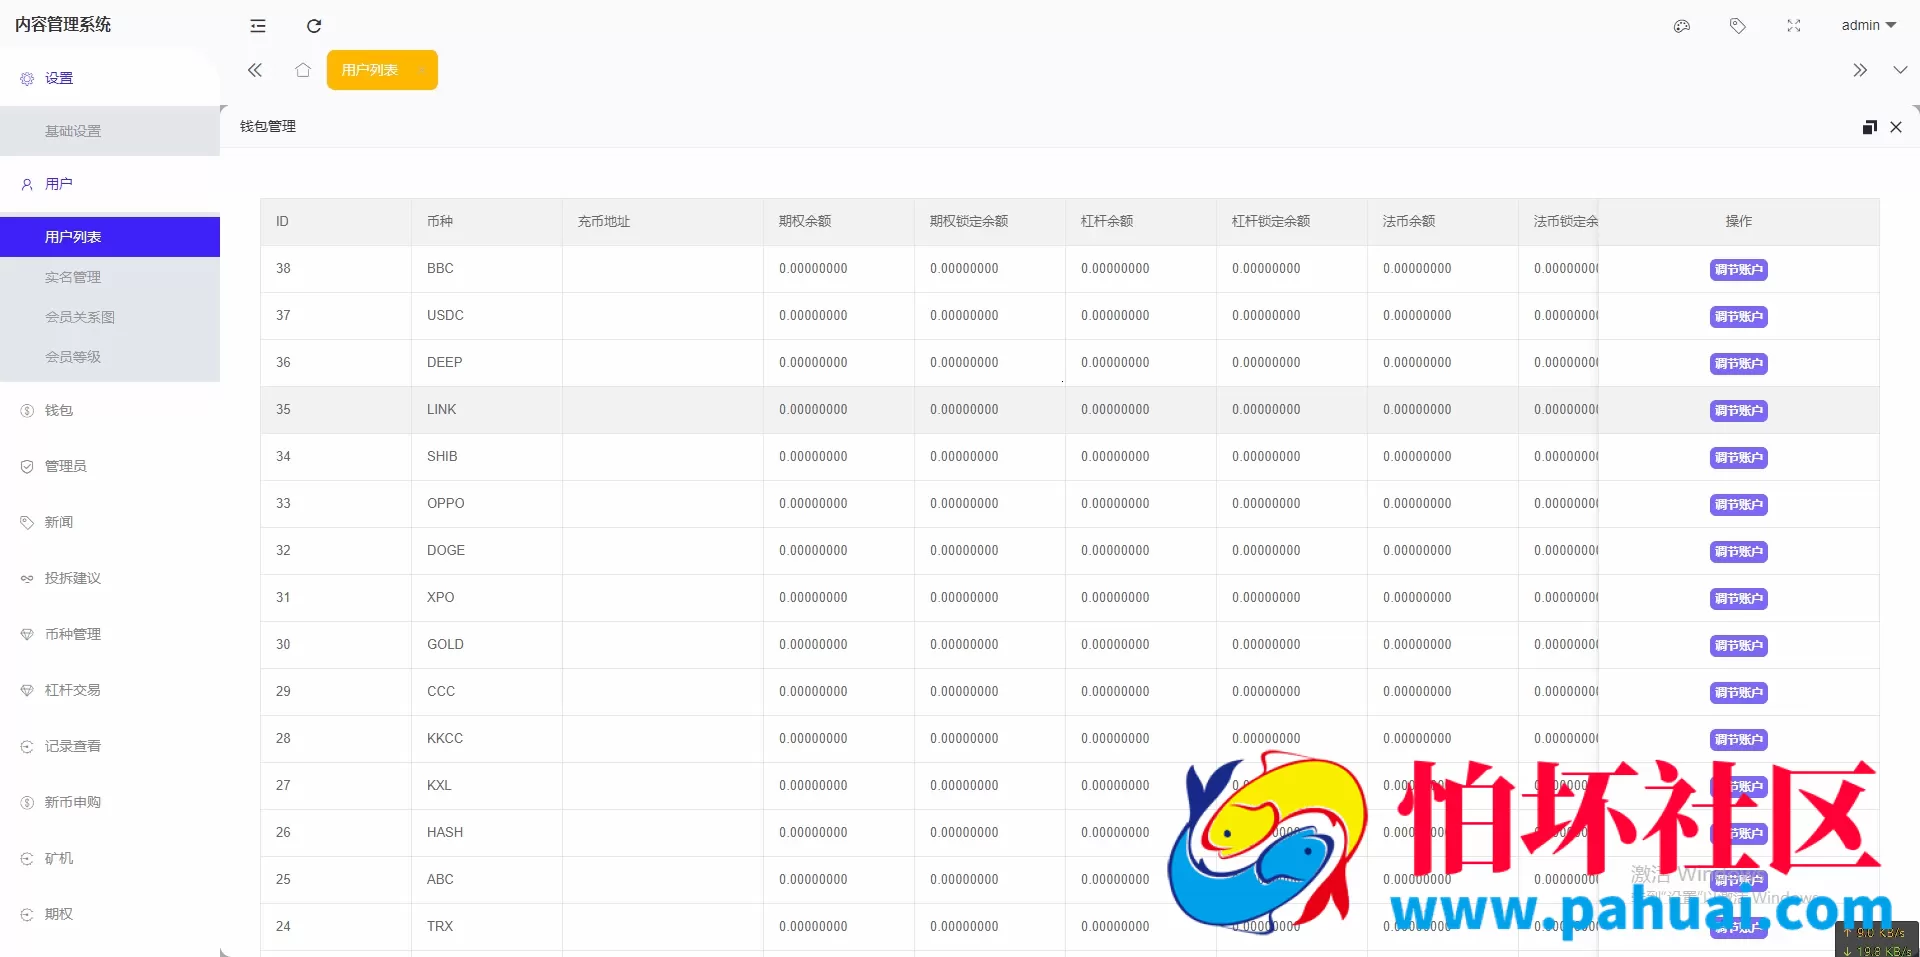The image size is (1920, 957).
Task: Click the TRX currency cell
Action: click(487, 926)
